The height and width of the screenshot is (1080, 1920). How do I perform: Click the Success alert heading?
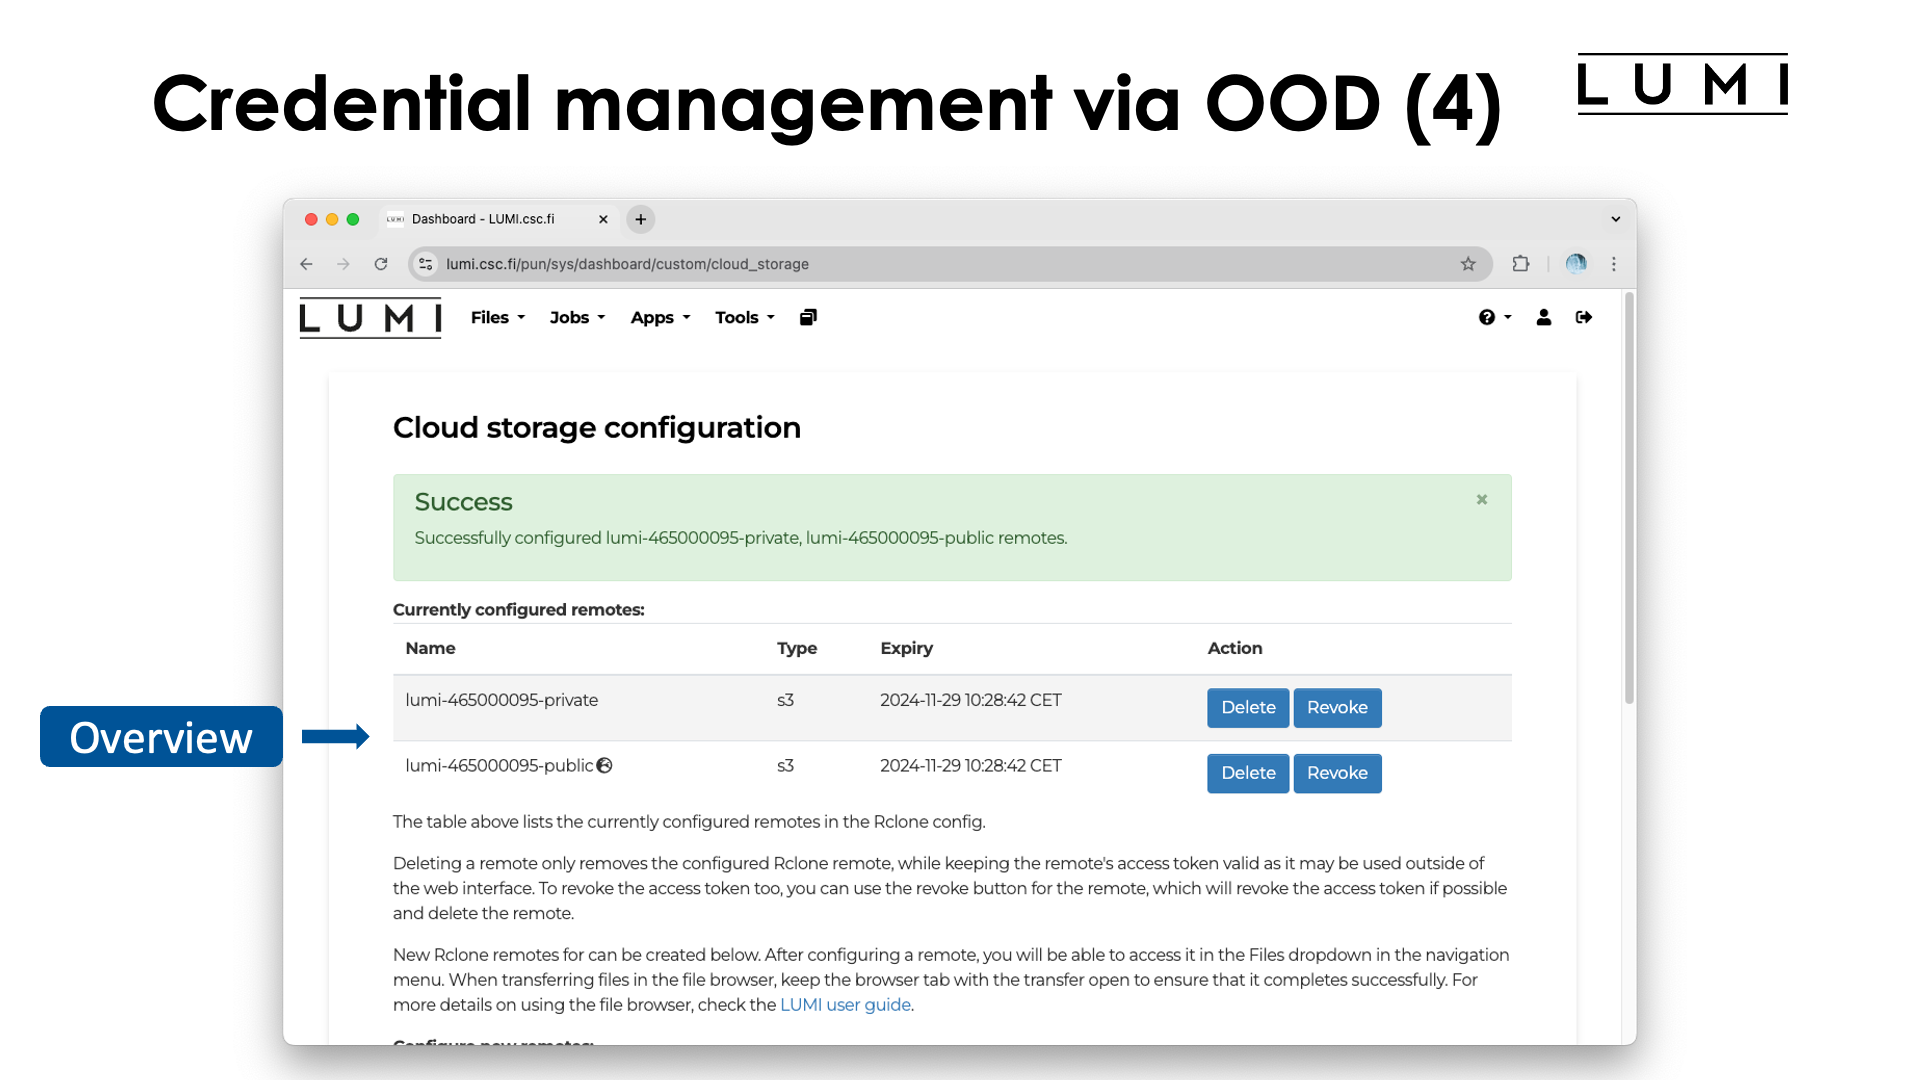[x=463, y=502]
